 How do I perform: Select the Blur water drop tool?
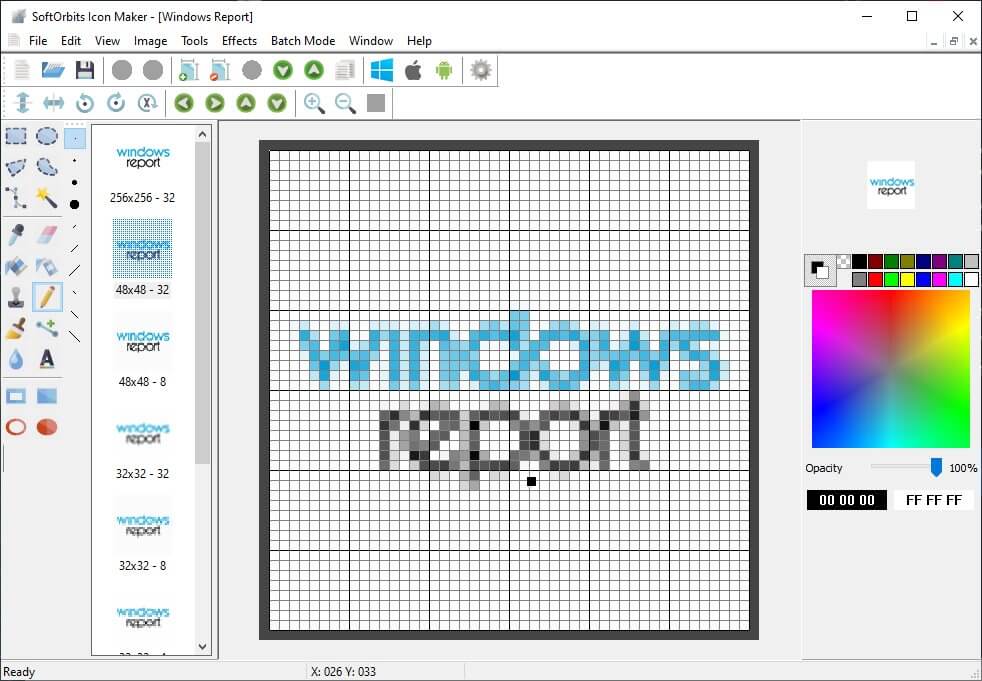(x=16, y=359)
